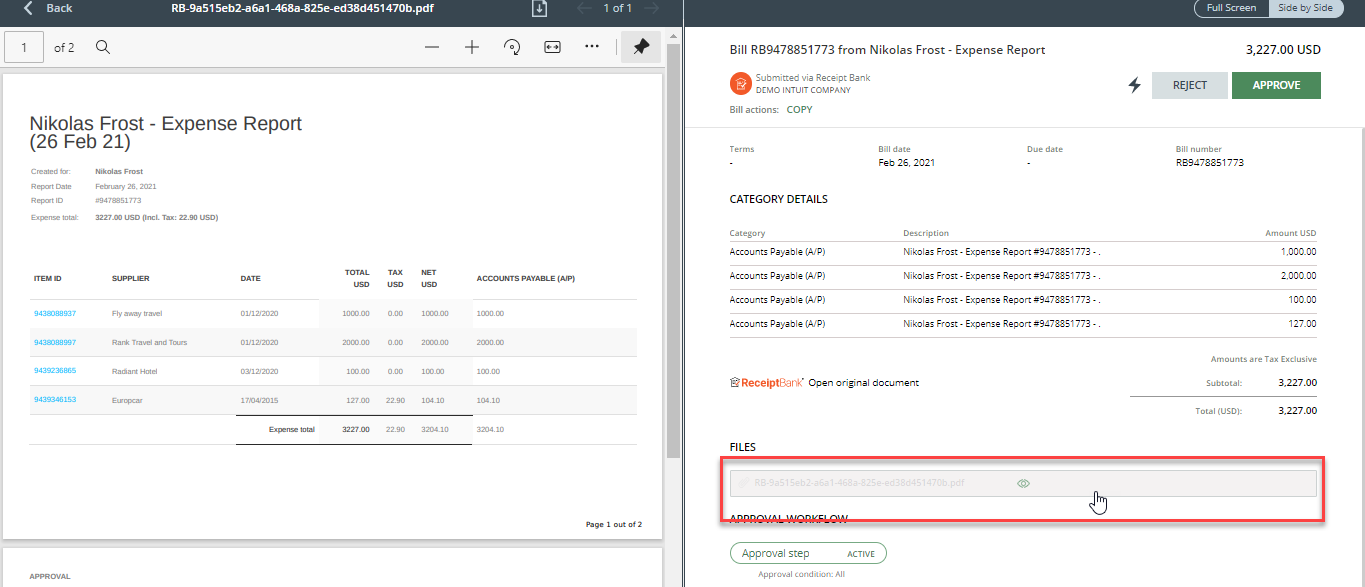This screenshot has height=587, width=1365.
Task: Click the Bill date Feb 26, 2021
Action: coord(905,162)
